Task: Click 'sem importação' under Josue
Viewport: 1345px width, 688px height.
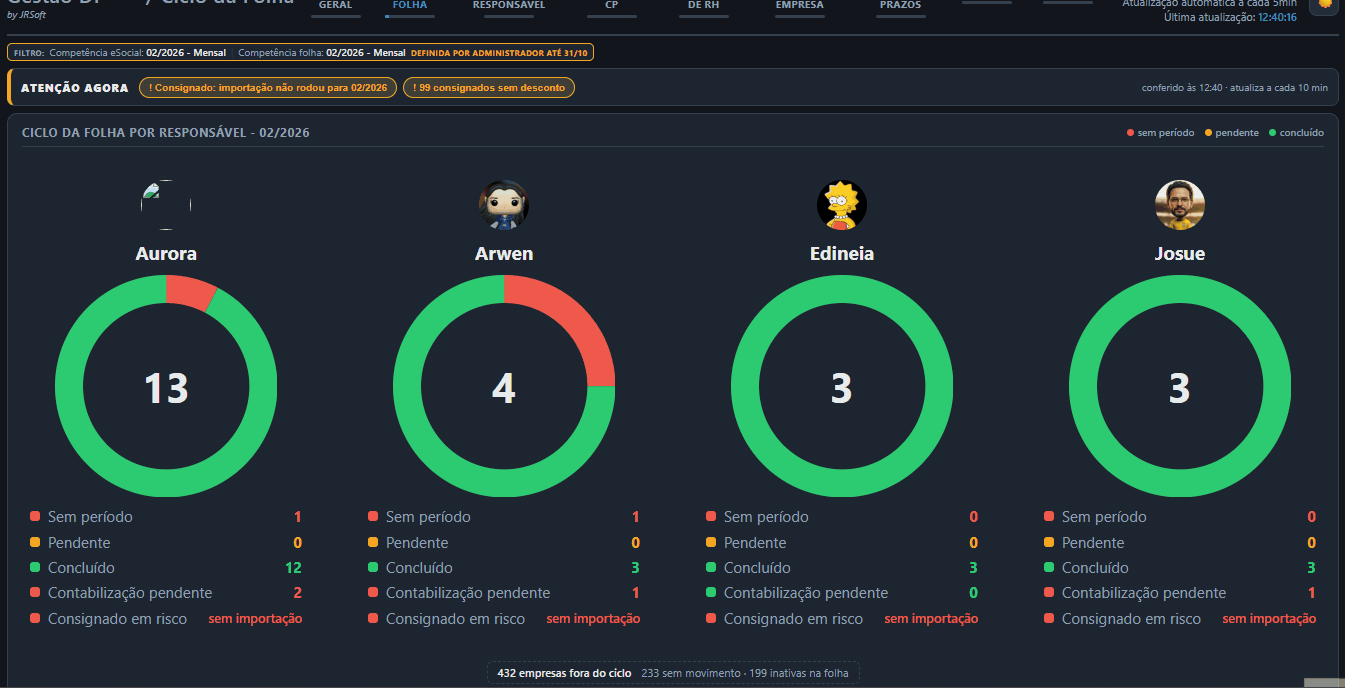Action: click(1269, 619)
